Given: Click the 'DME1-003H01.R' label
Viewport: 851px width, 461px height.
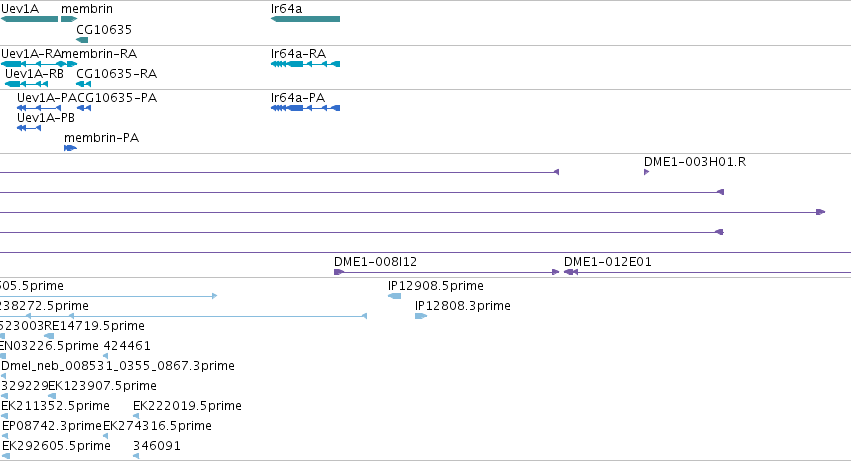Looking at the screenshot, I should pyautogui.click(x=695, y=161).
